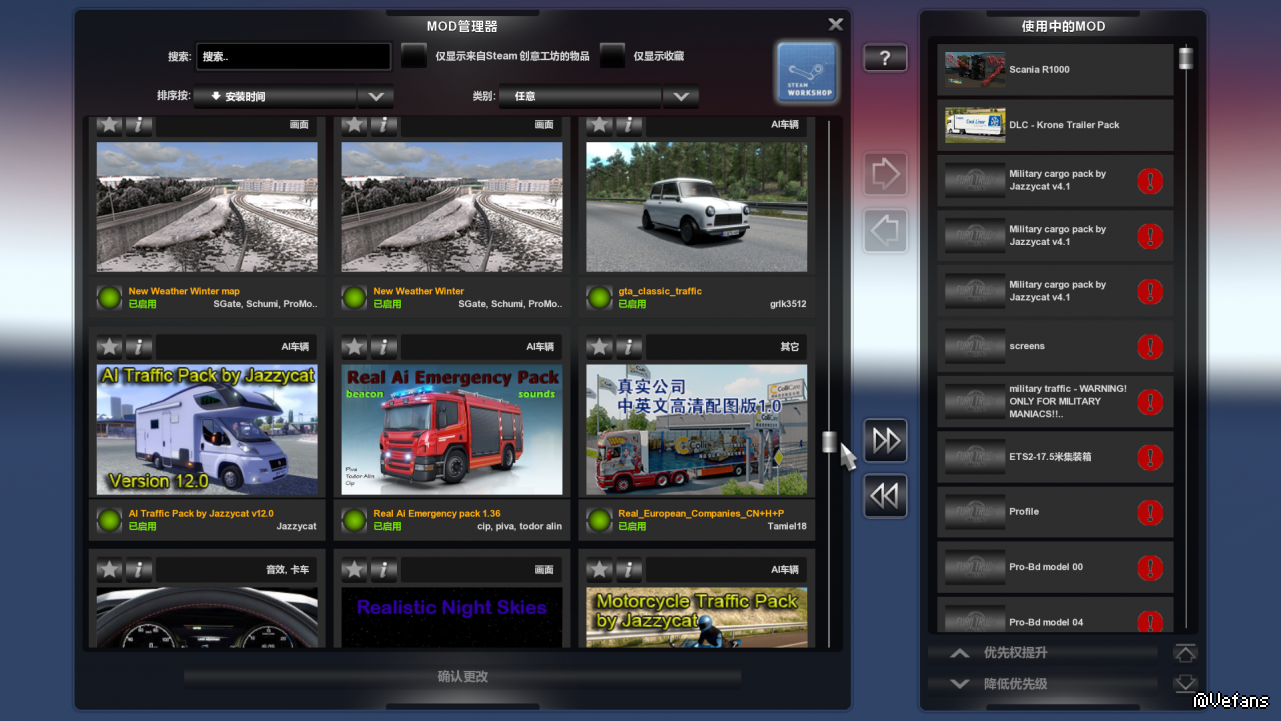Click the double left arrow deactivate-all button
The height and width of the screenshot is (721, 1281).
click(x=885, y=496)
